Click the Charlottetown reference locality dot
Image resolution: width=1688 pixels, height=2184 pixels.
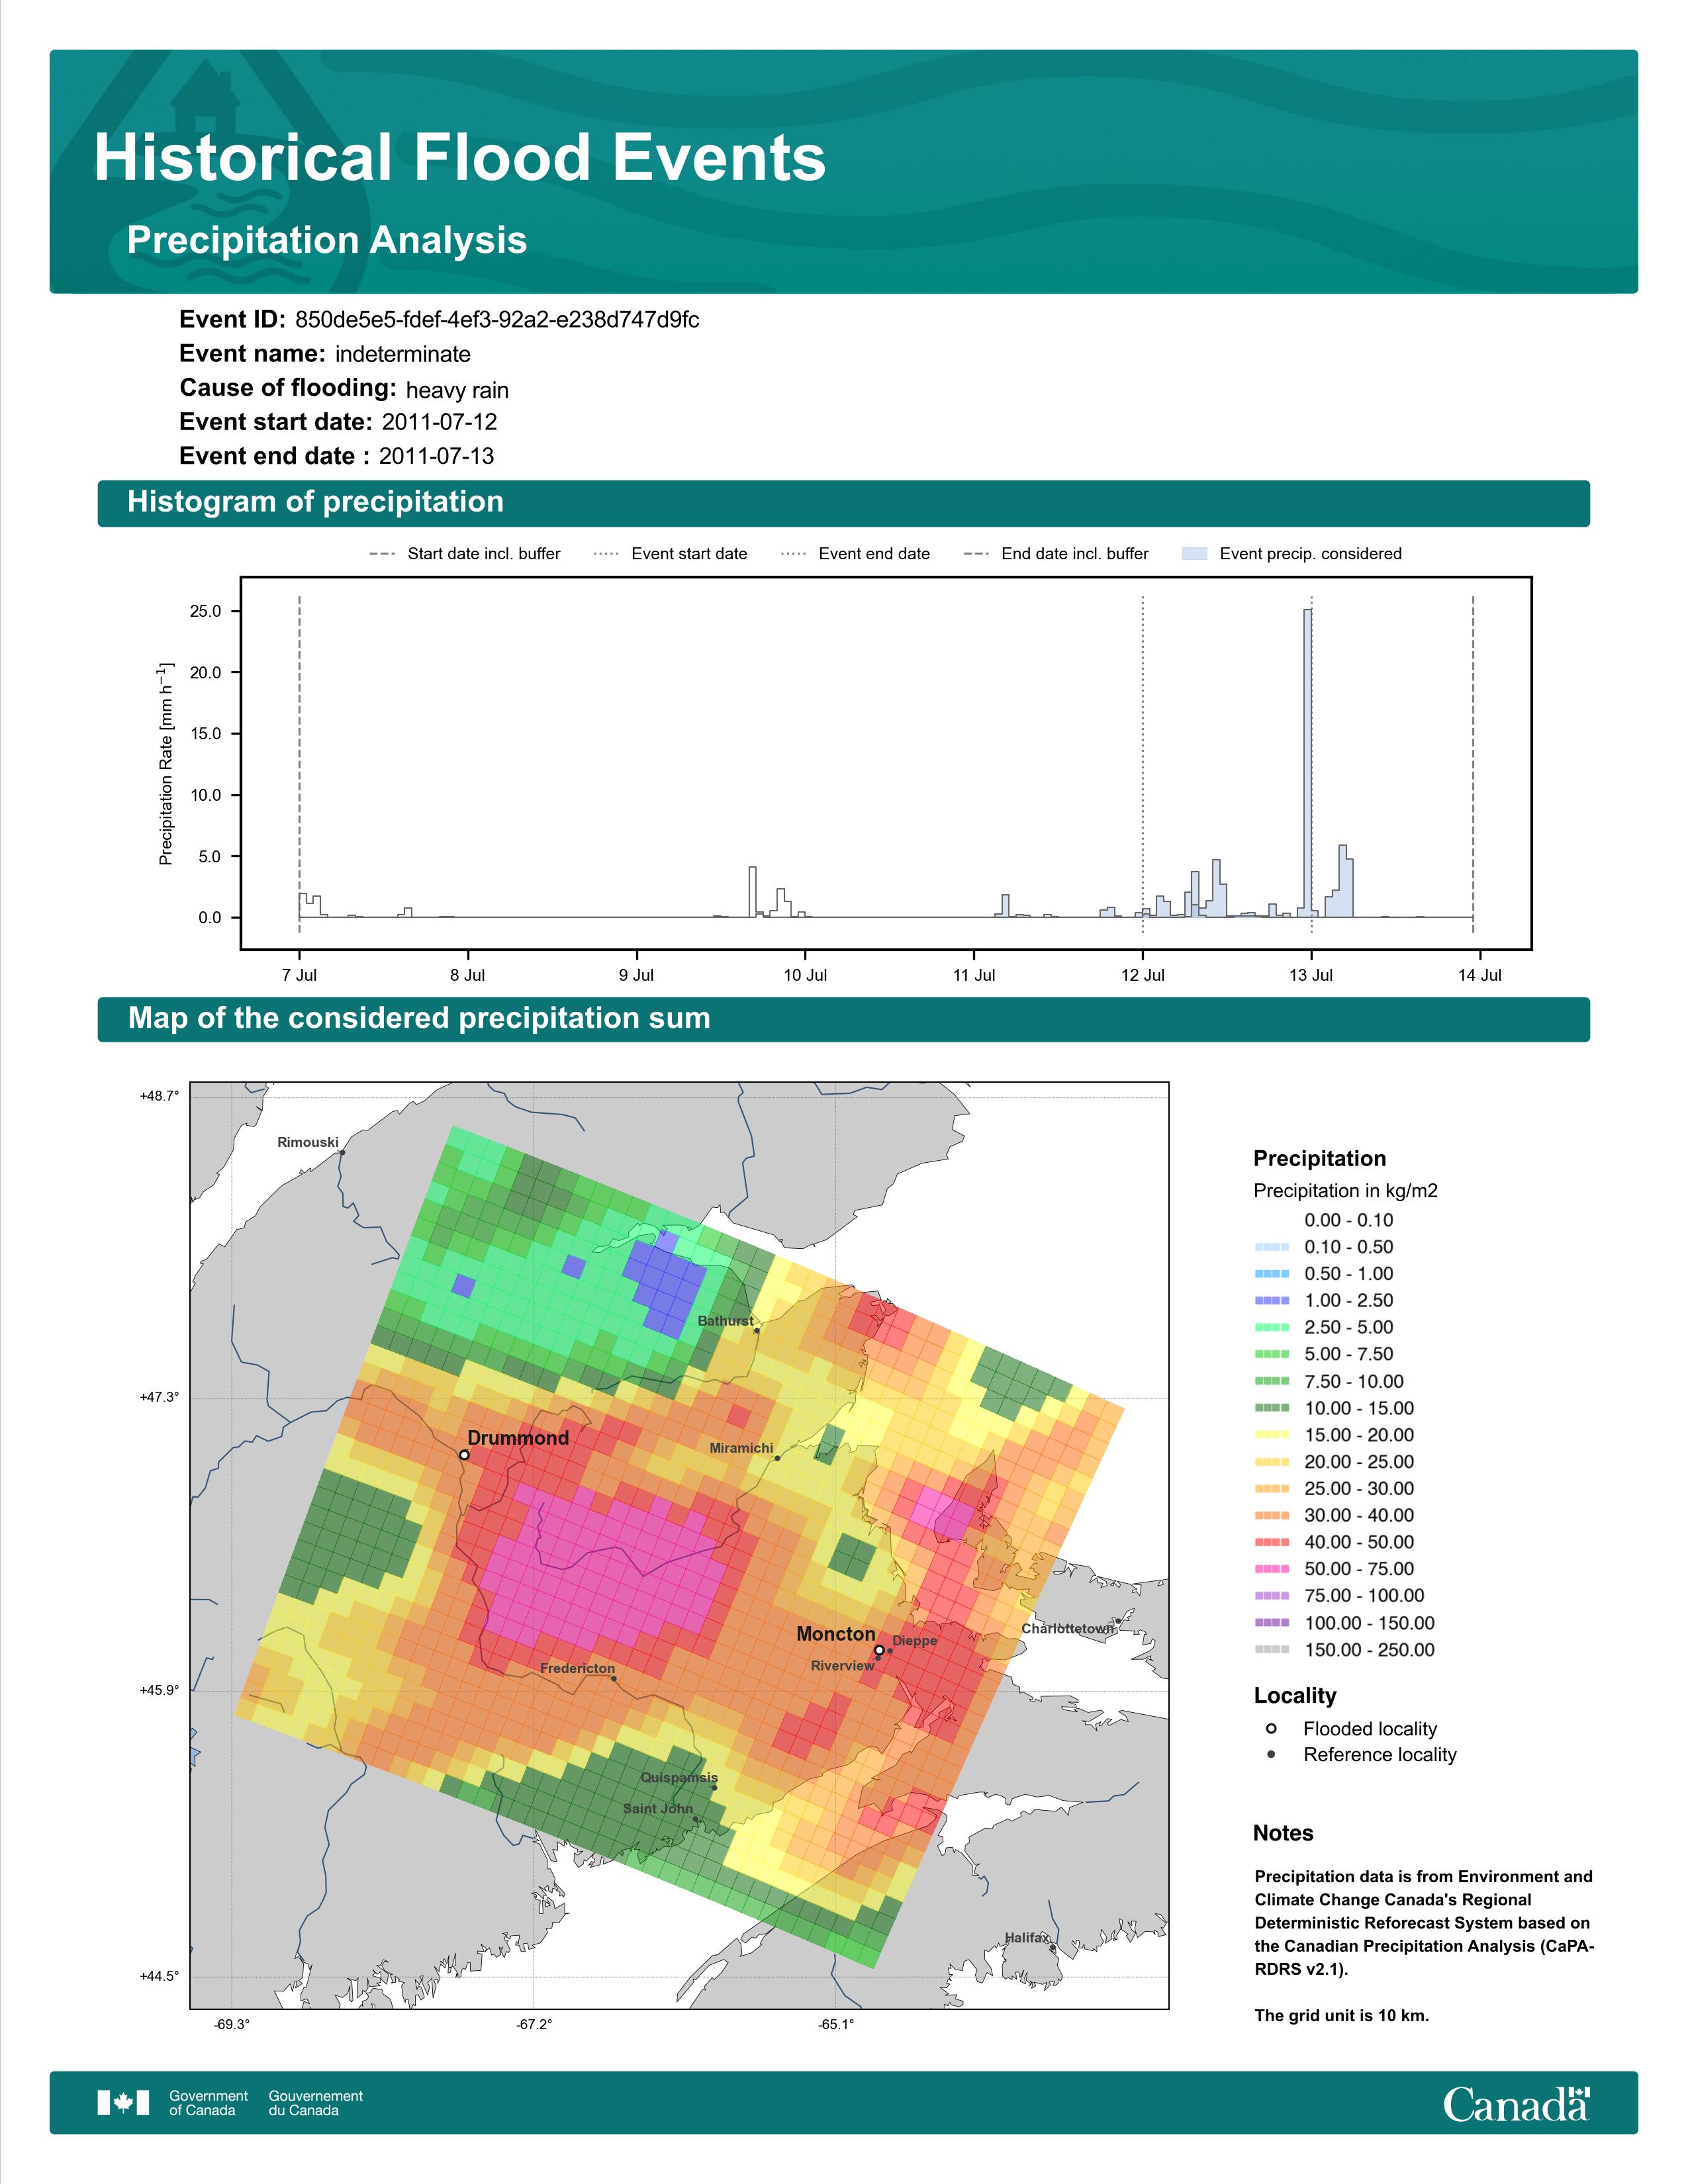(x=1118, y=1621)
